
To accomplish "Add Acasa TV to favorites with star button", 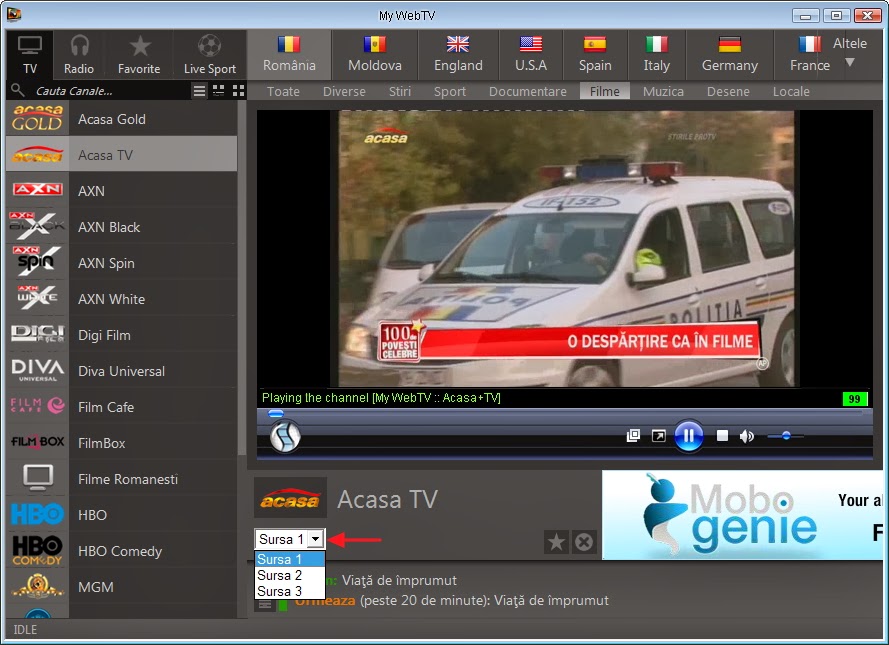I will point(556,541).
